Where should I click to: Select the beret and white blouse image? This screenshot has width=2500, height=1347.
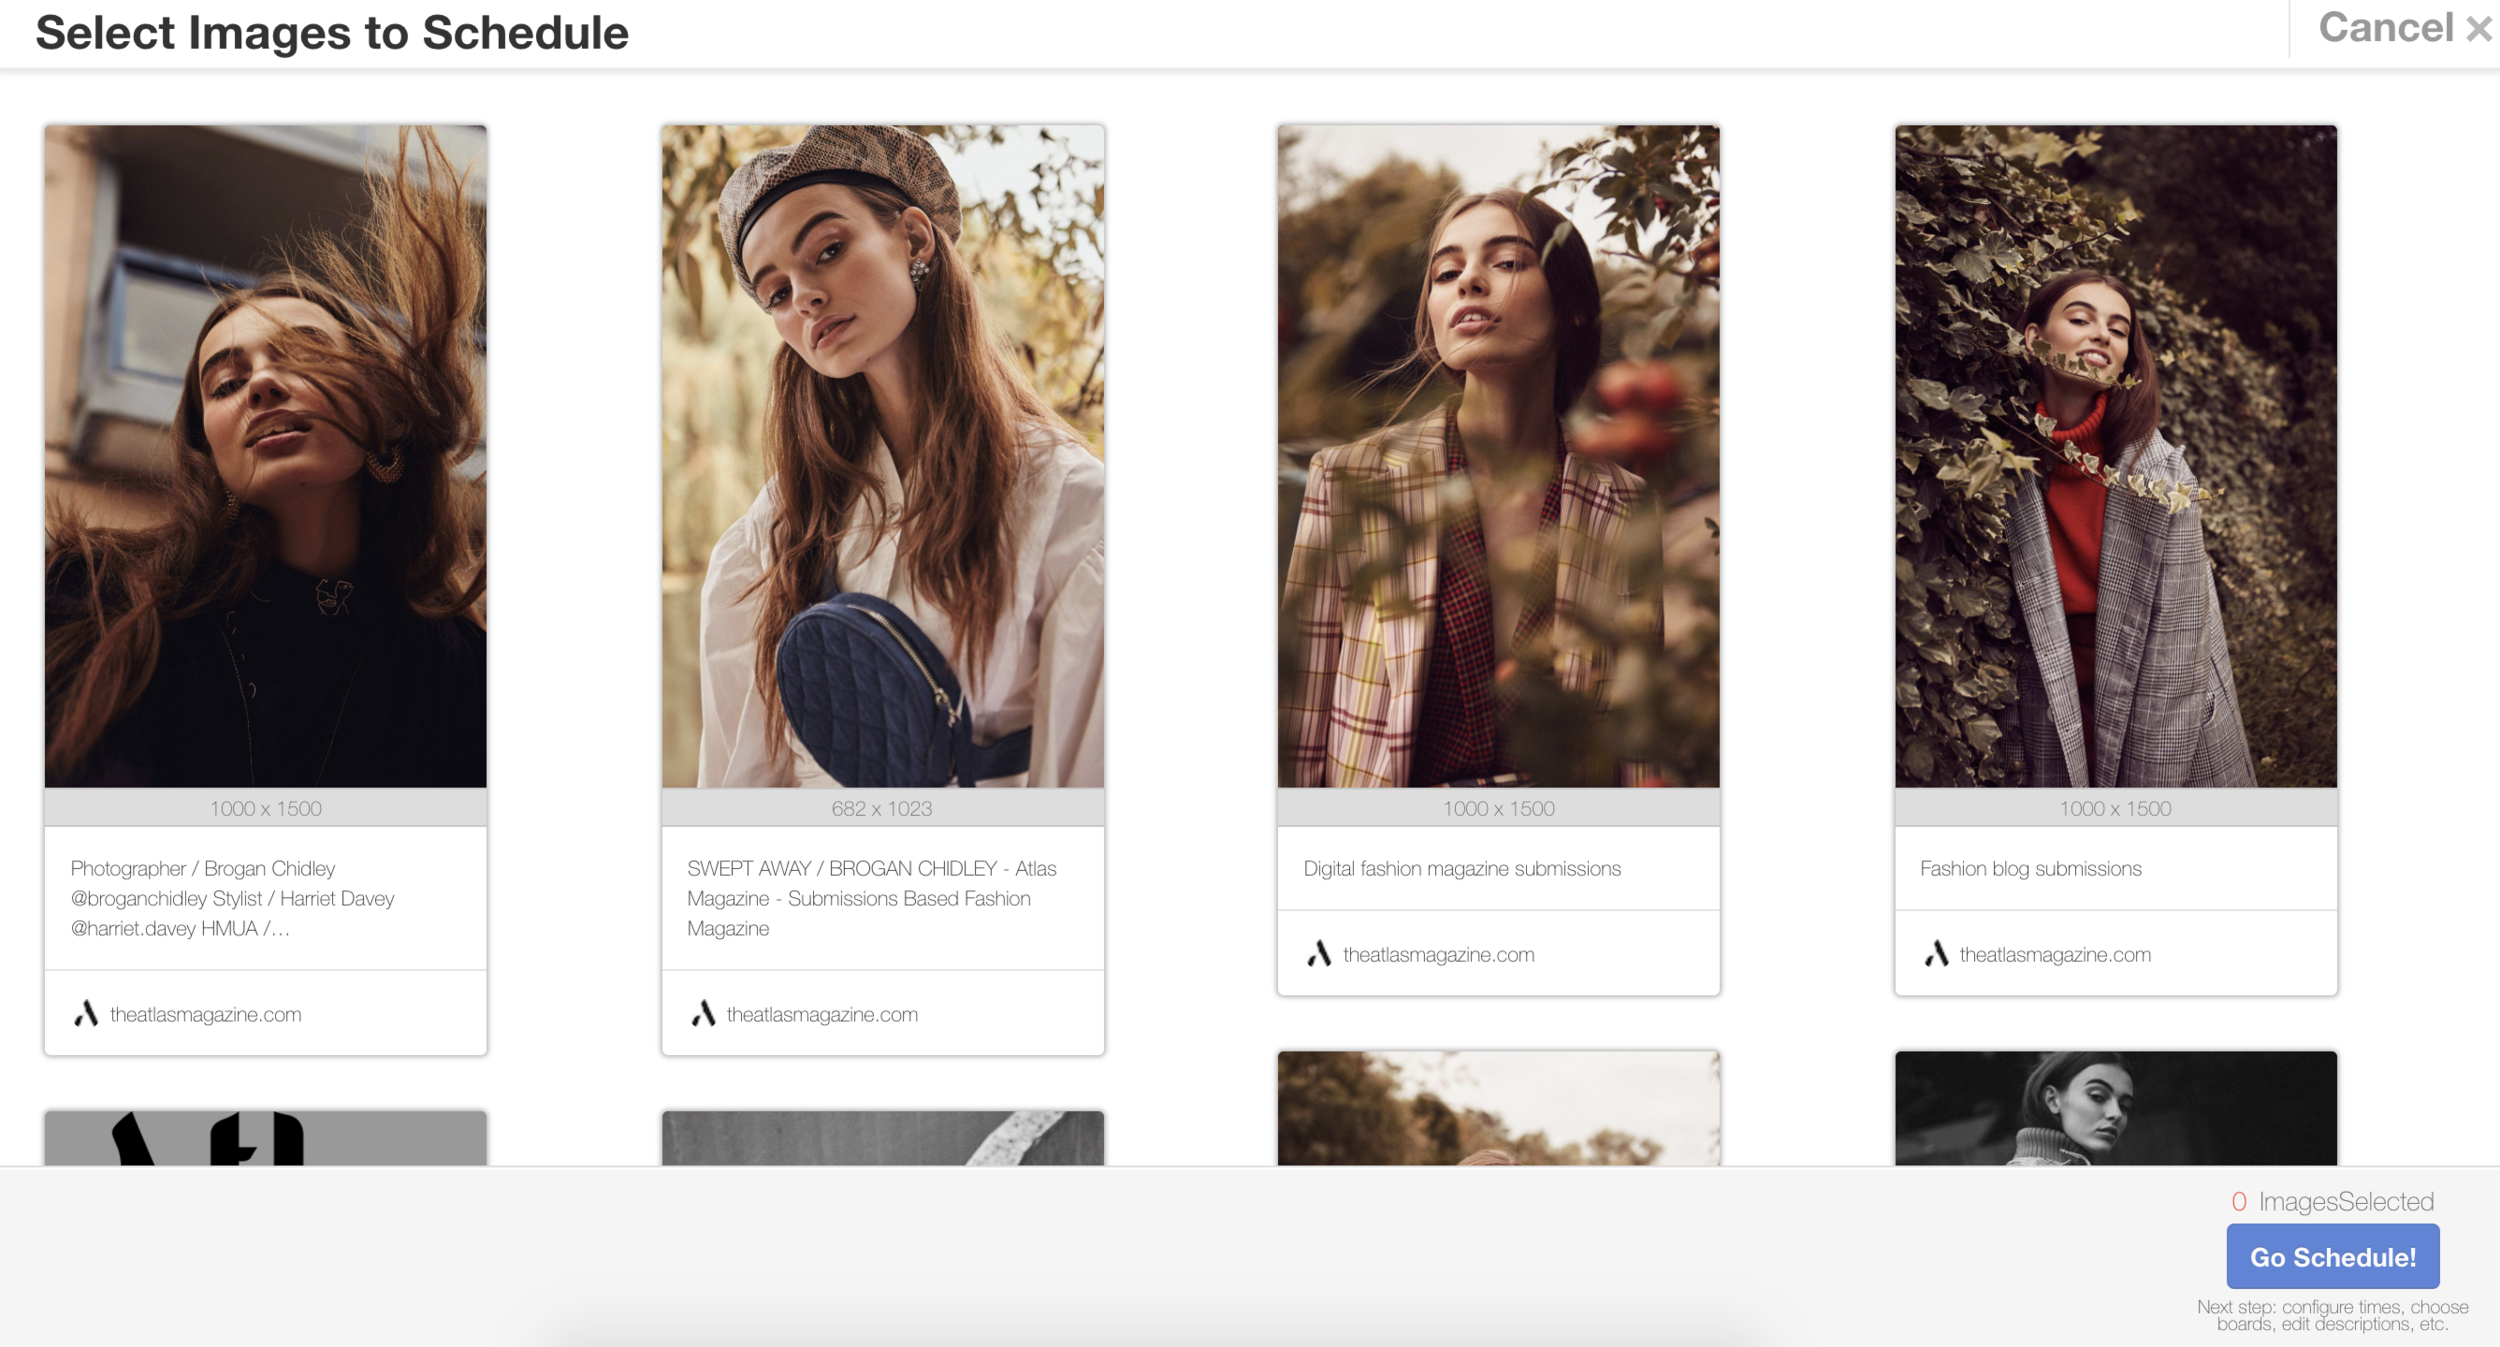click(882, 456)
